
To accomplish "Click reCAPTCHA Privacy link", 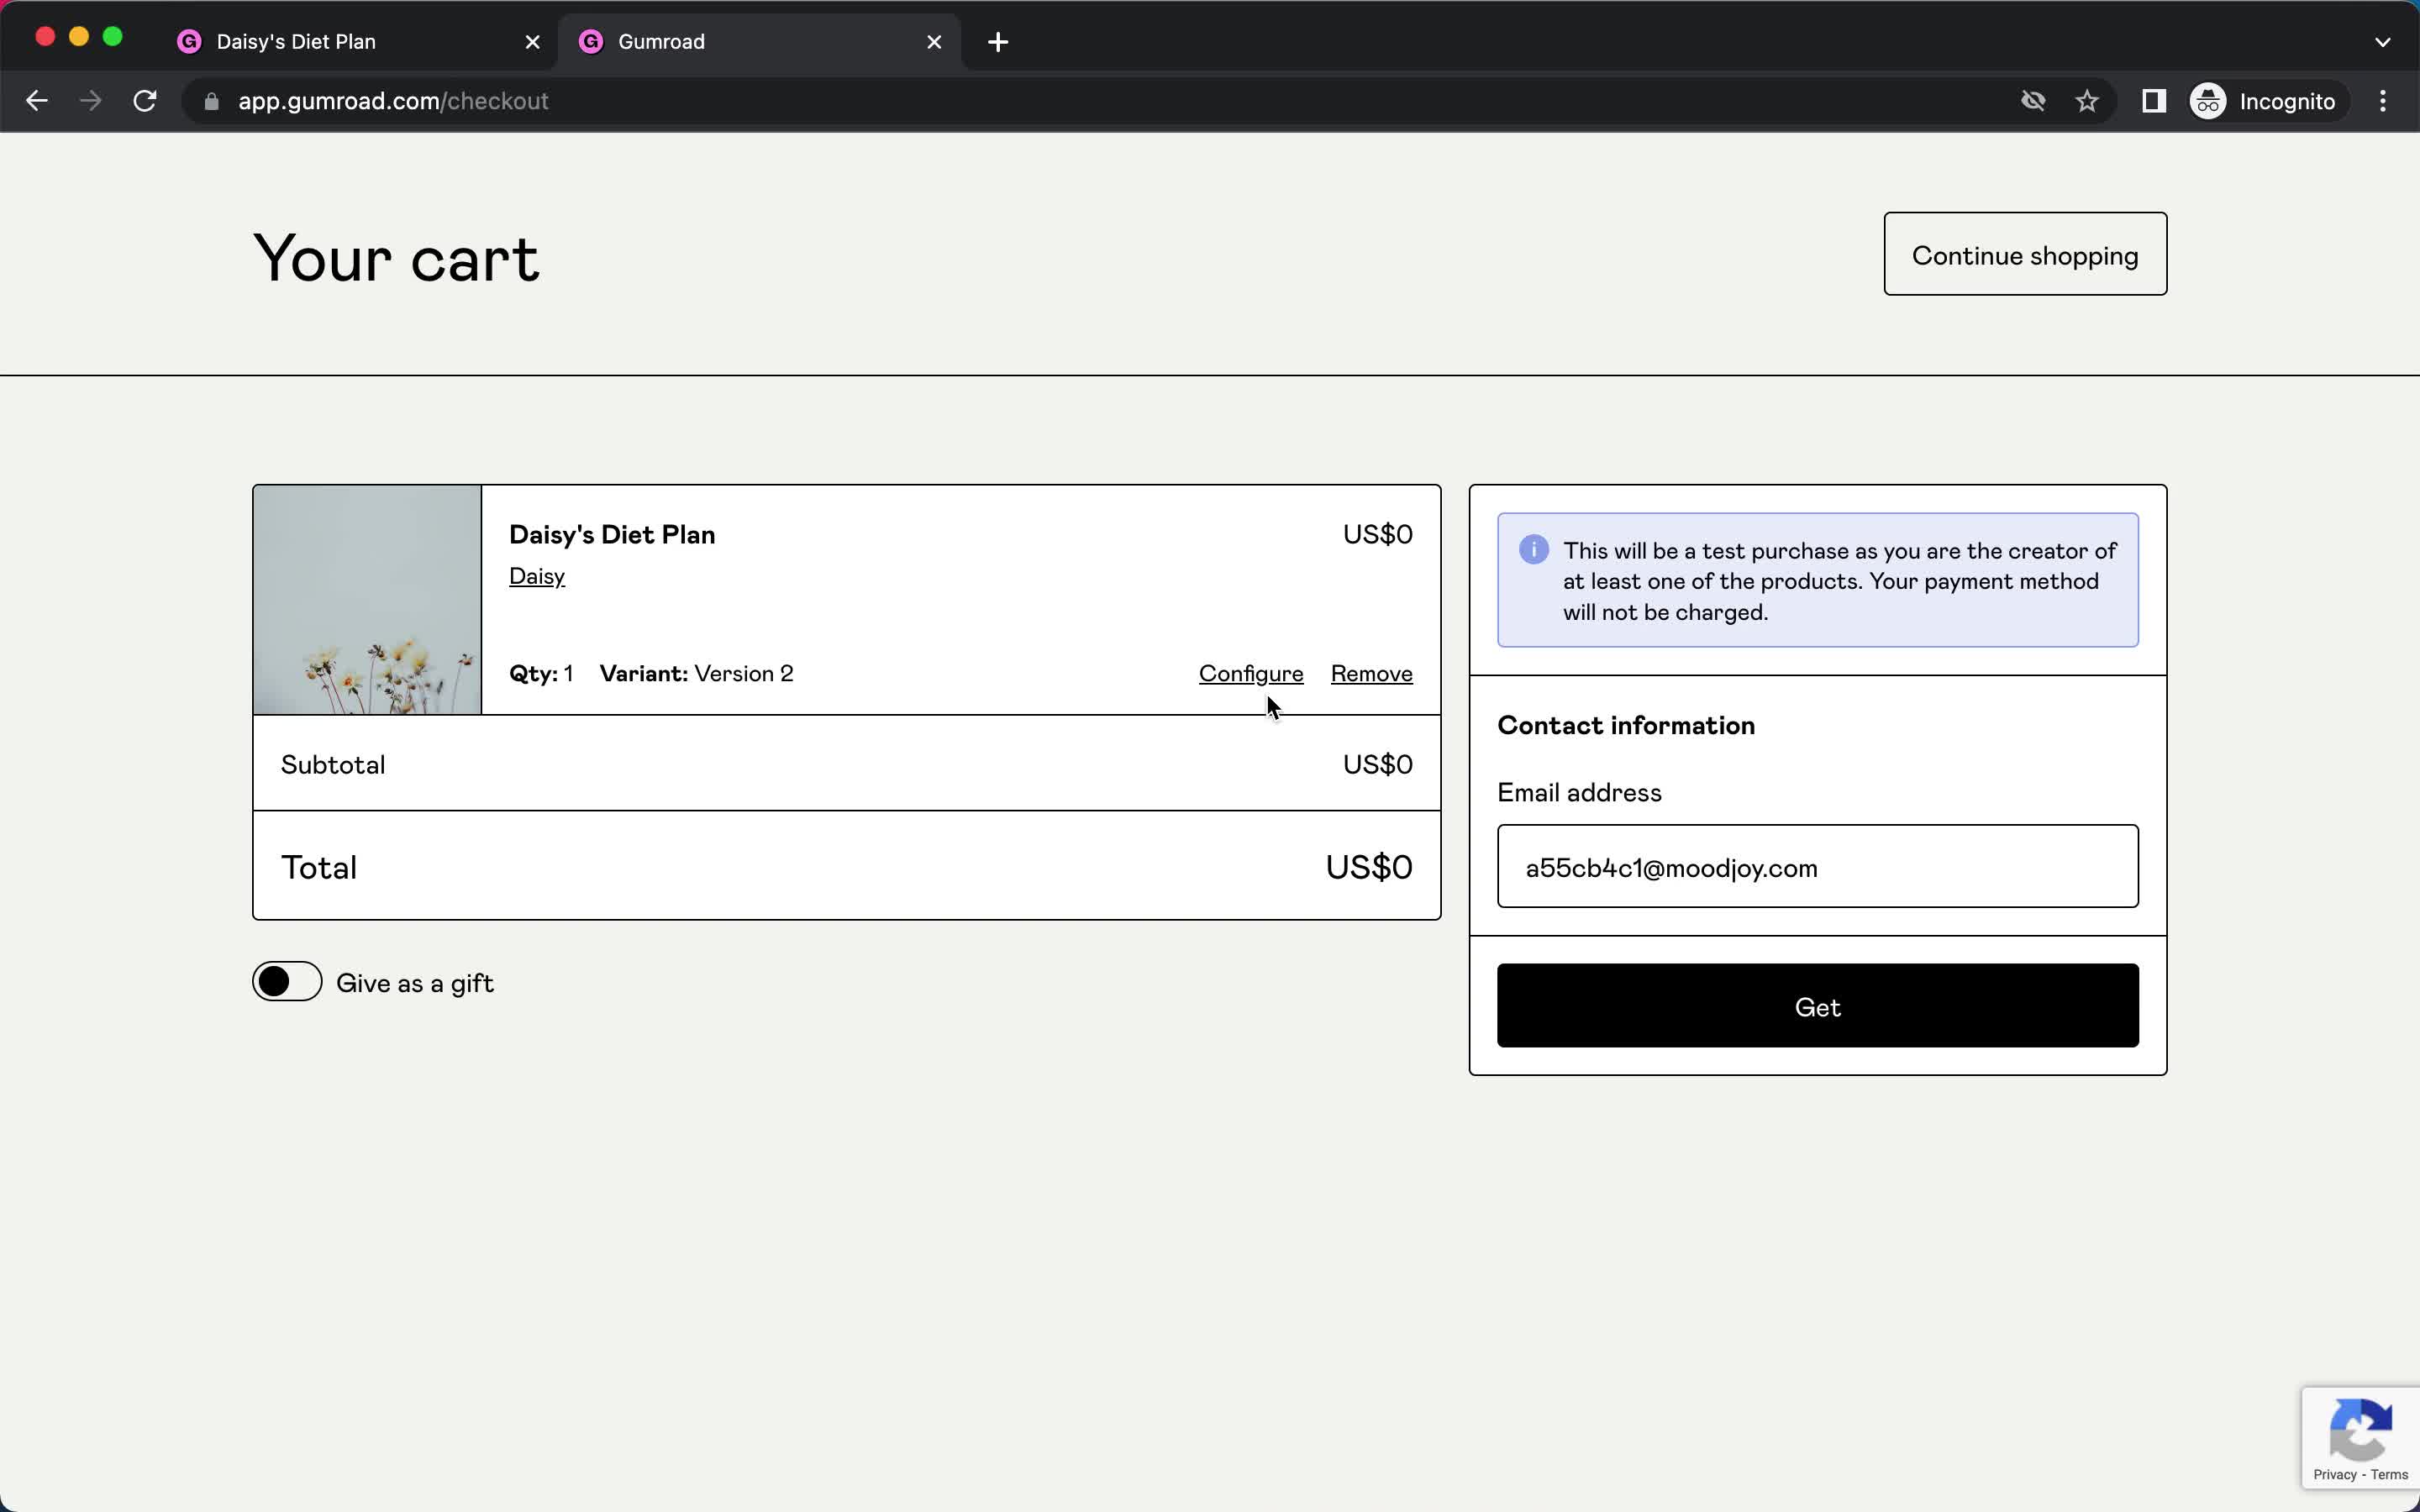I will click(x=2334, y=1475).
